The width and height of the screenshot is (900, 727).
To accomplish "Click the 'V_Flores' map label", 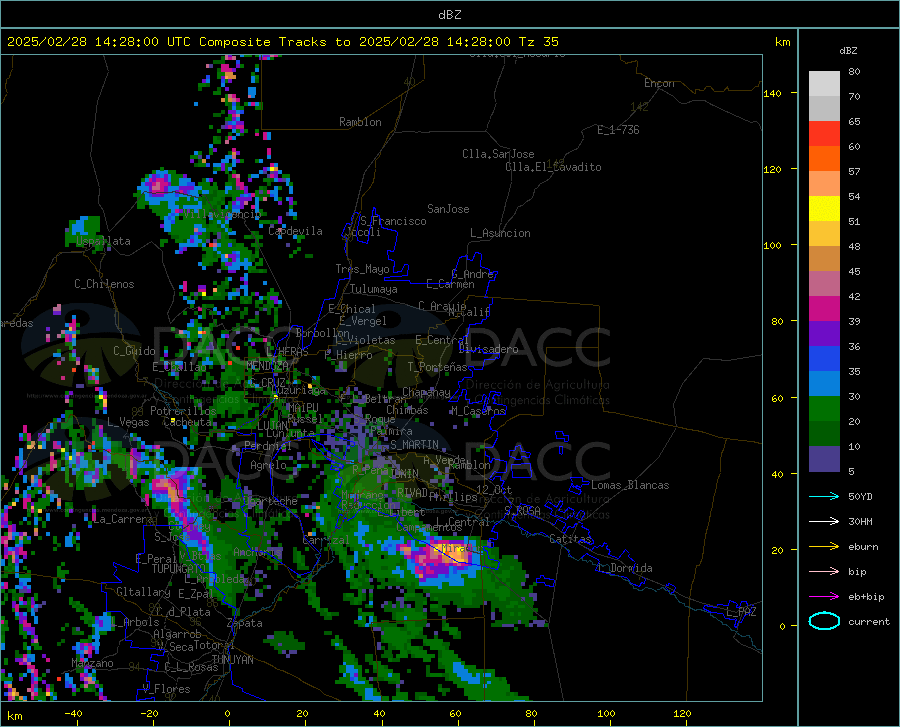I will click(166, 689).
